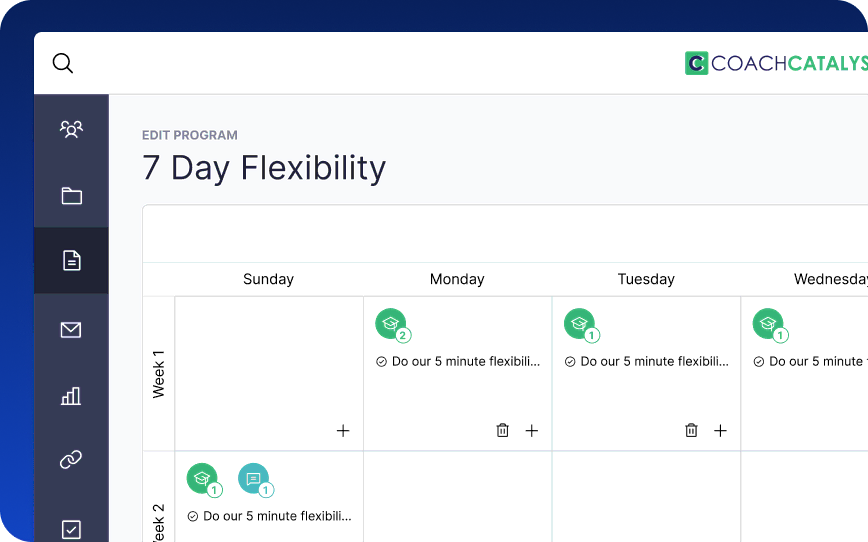The width and height of the screenshot is (868, 542).
Task: Open the bar chart reports icon
Action: [x=71, y=396]
